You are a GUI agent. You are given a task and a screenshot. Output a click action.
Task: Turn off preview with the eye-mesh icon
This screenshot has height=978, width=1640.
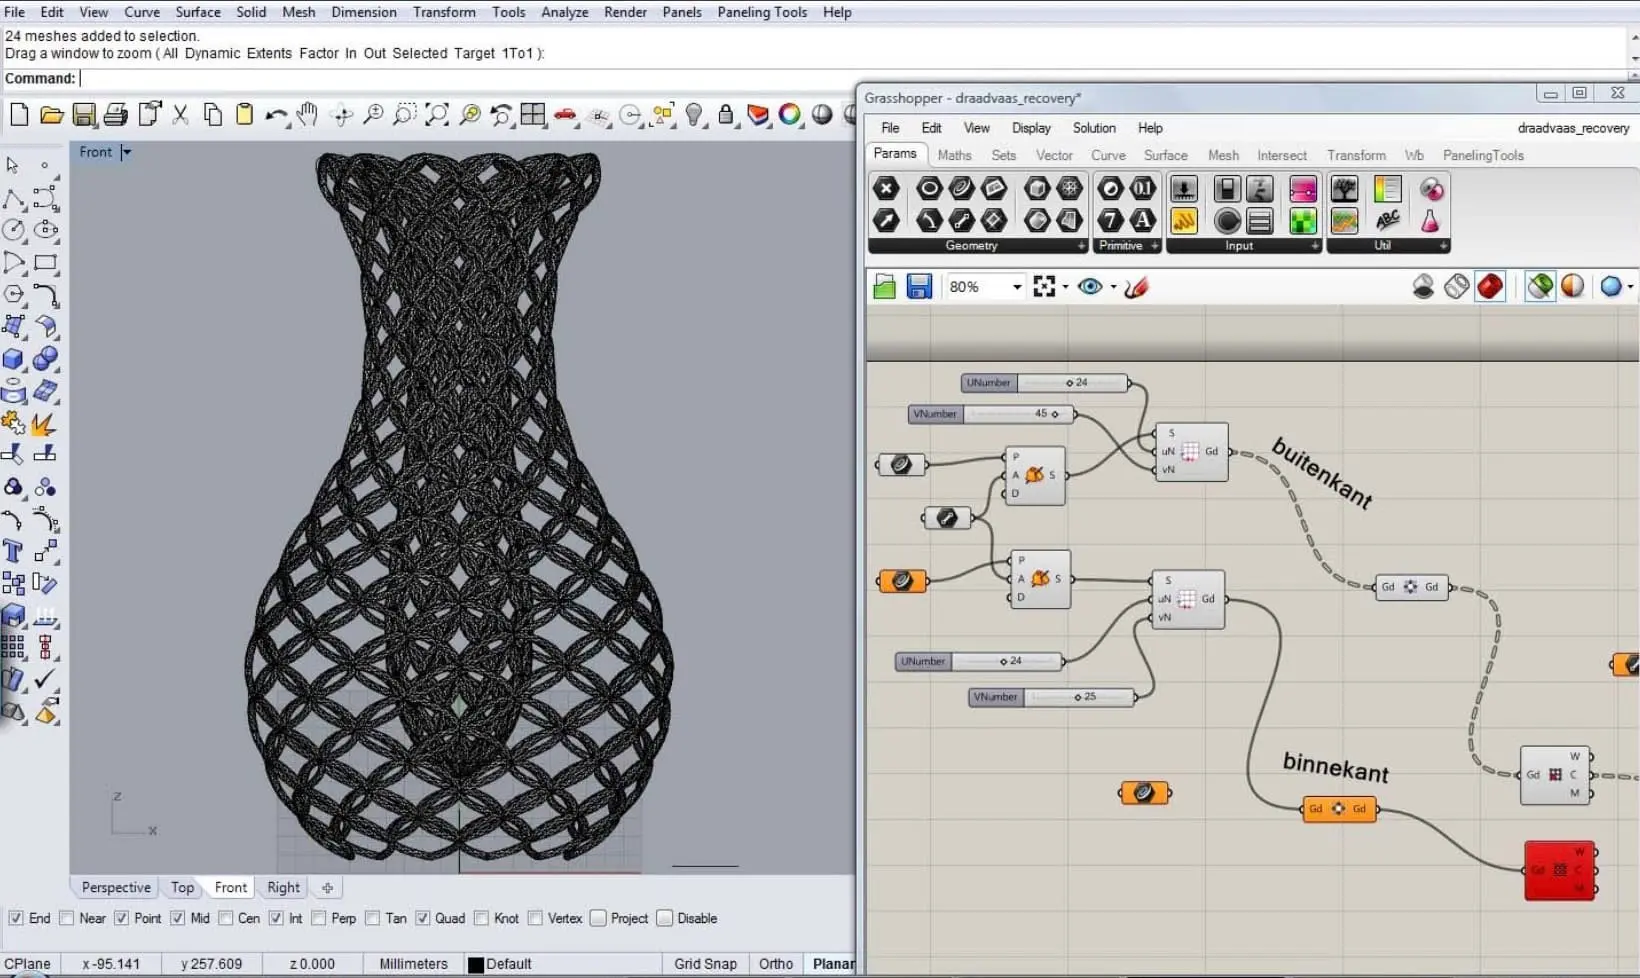coord(1423,287)
